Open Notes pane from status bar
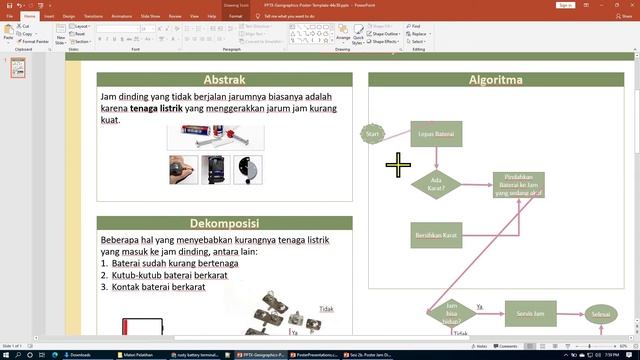 [x=479, y=346]
